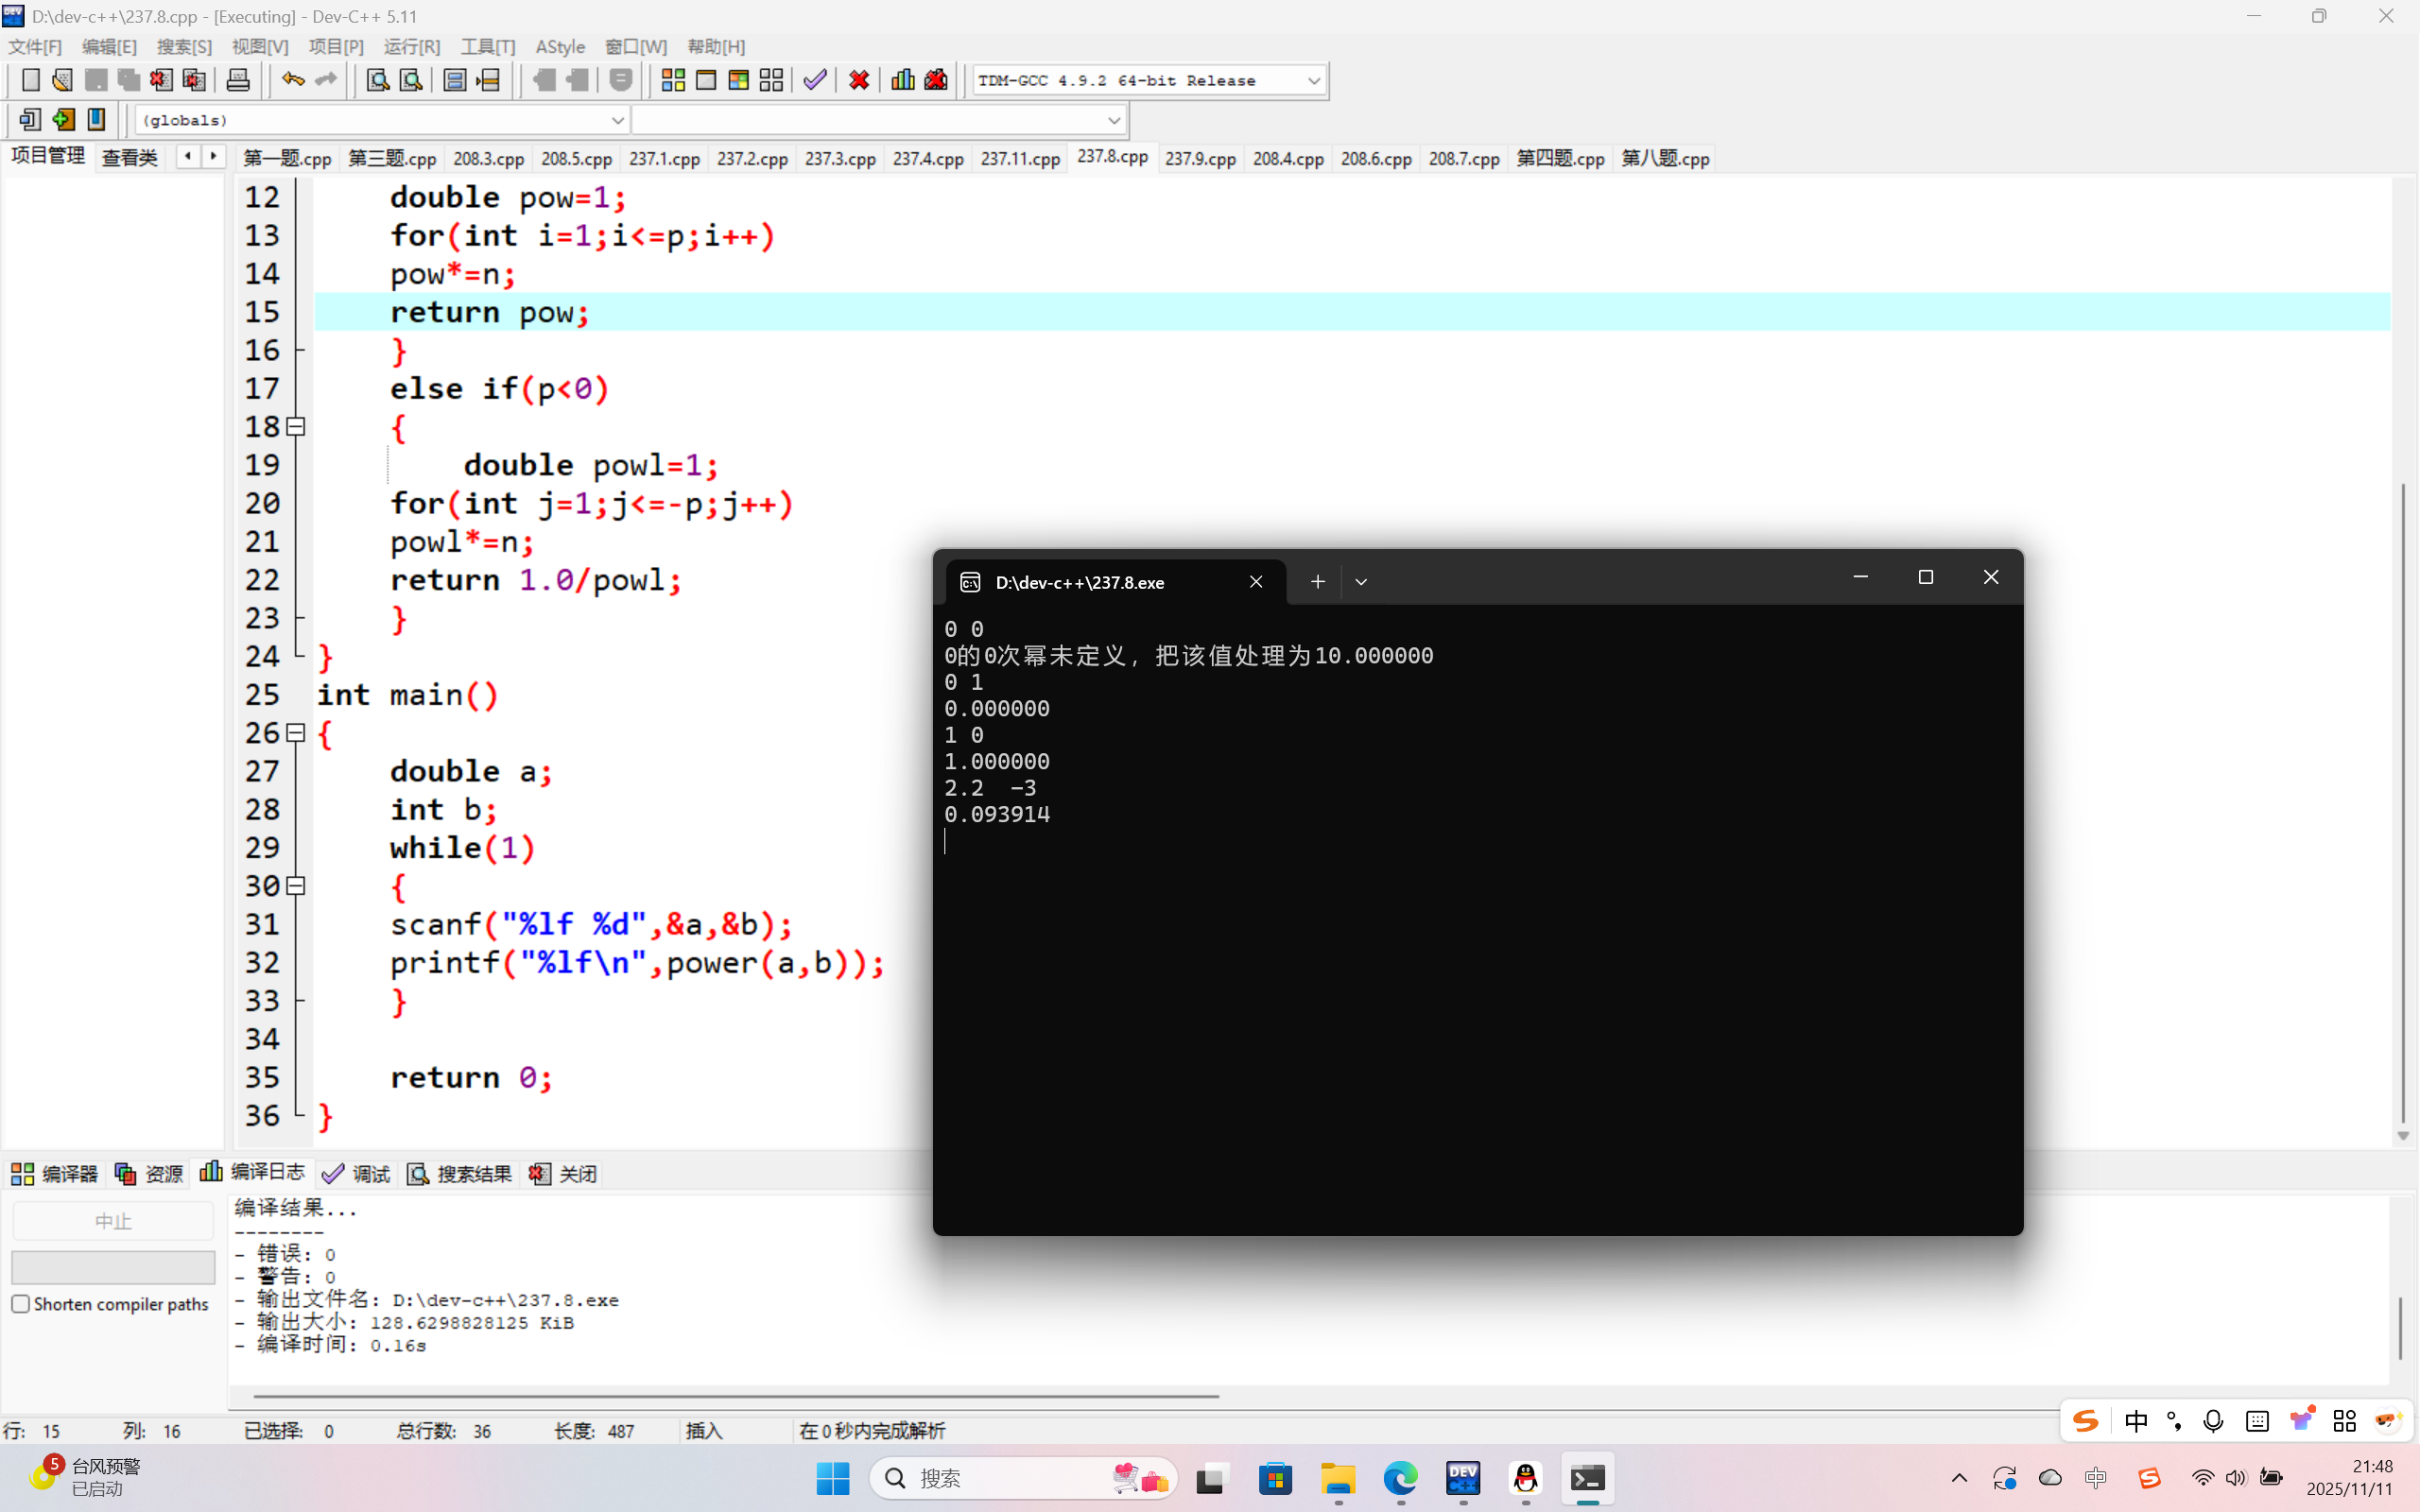Switch to the 237.9.cpp tab

pyautogui.click(x=1200, y=159)
